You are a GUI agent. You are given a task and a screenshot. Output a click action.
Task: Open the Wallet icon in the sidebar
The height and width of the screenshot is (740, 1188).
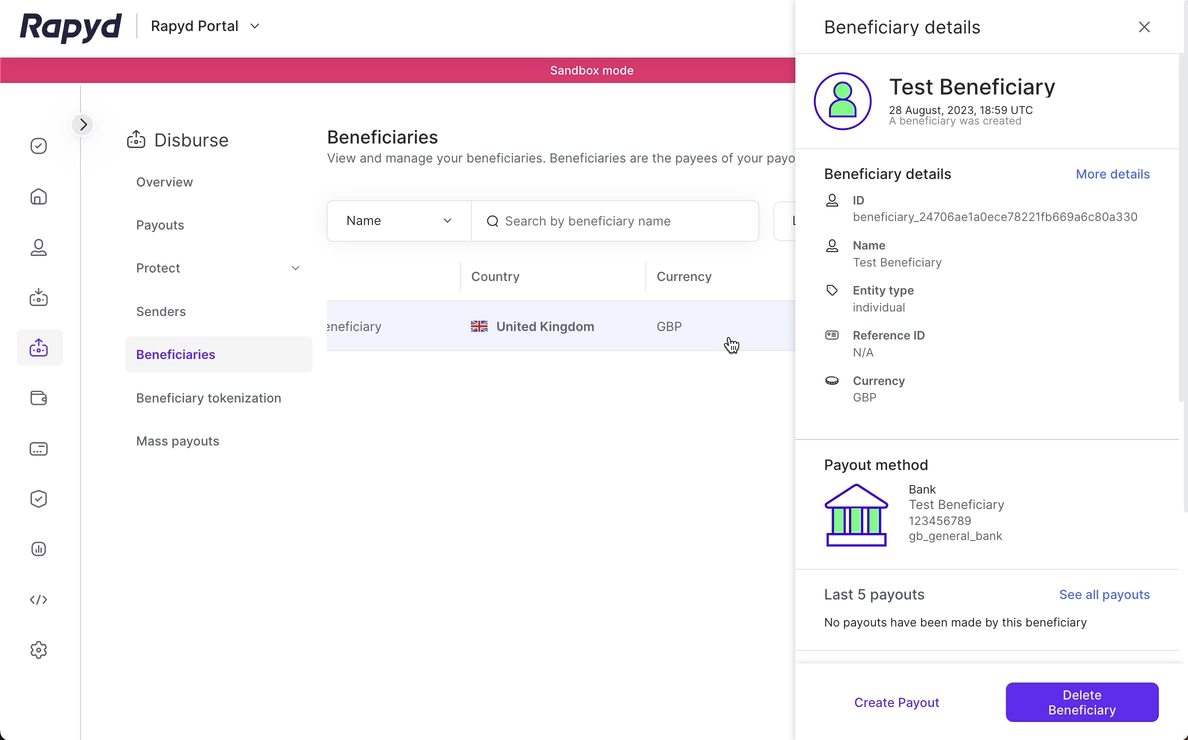[38, 397]
